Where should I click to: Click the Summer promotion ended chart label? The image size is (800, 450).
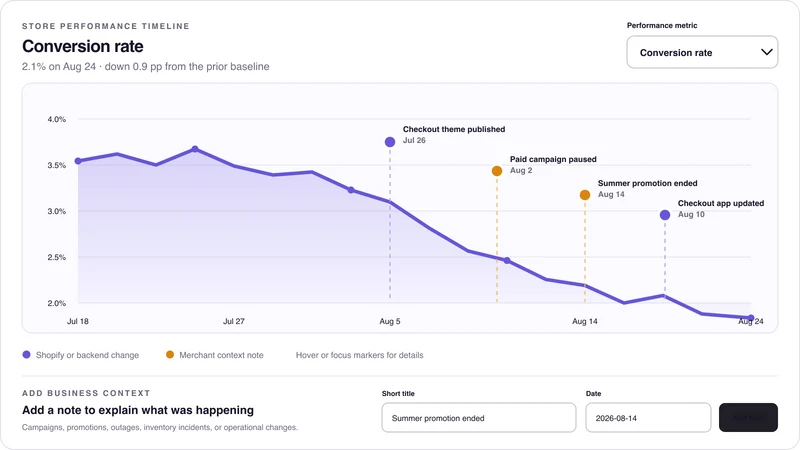coord(647,183)
